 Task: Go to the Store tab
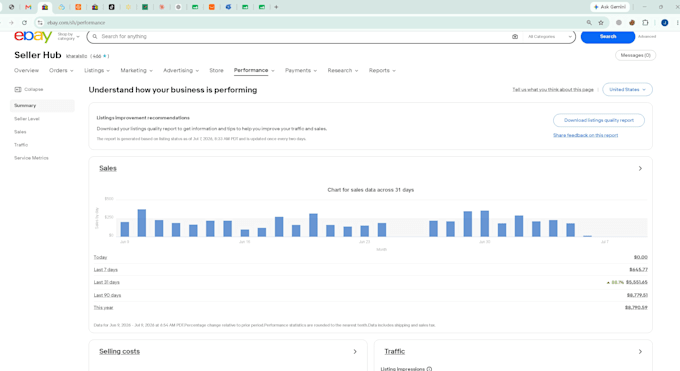(x=216, y=70)
